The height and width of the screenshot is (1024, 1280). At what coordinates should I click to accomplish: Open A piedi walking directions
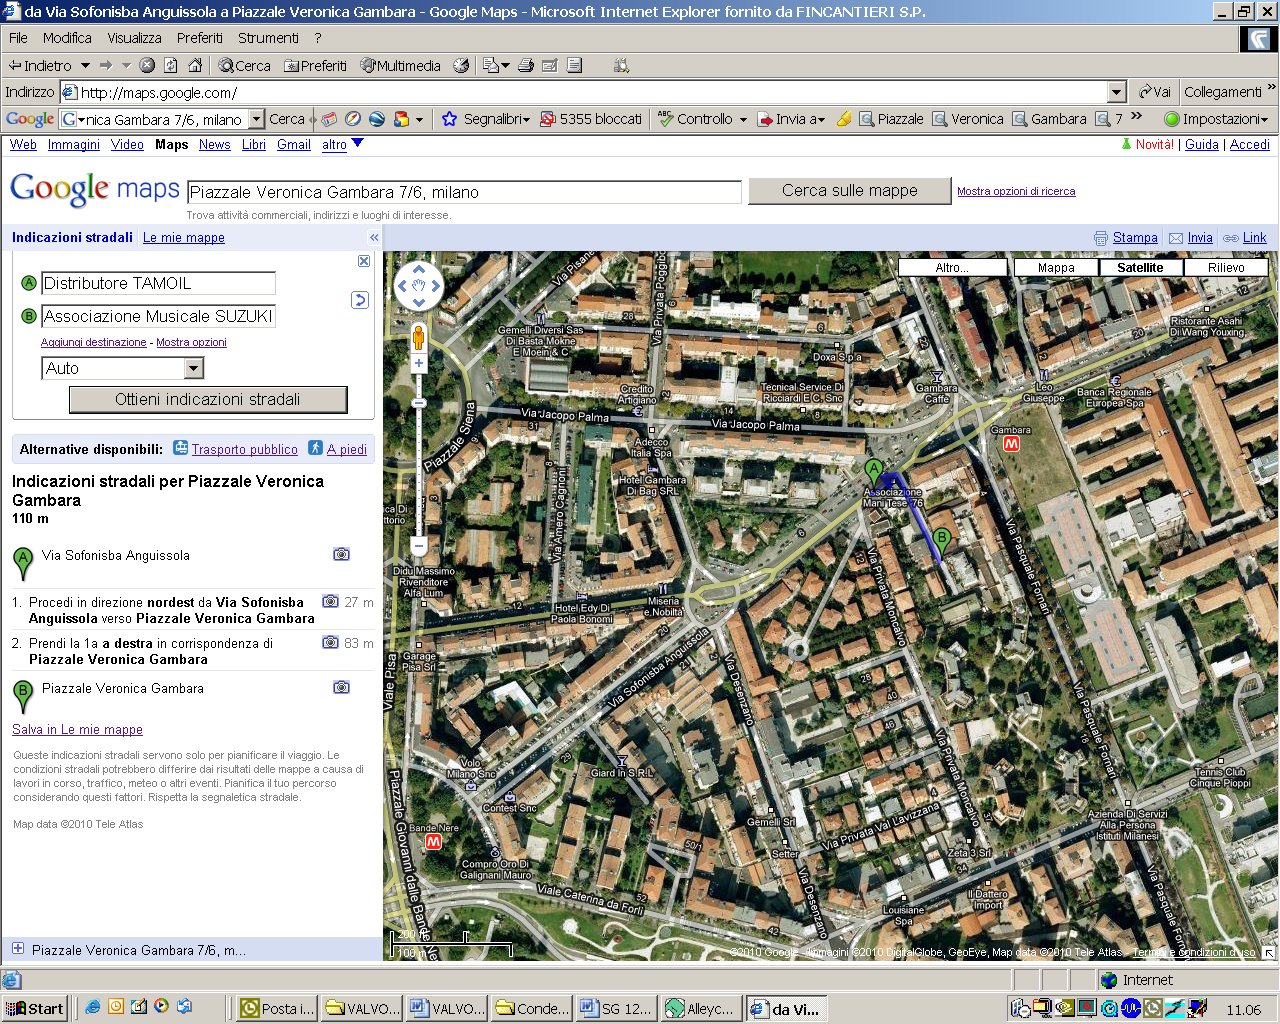pos(347,449)
